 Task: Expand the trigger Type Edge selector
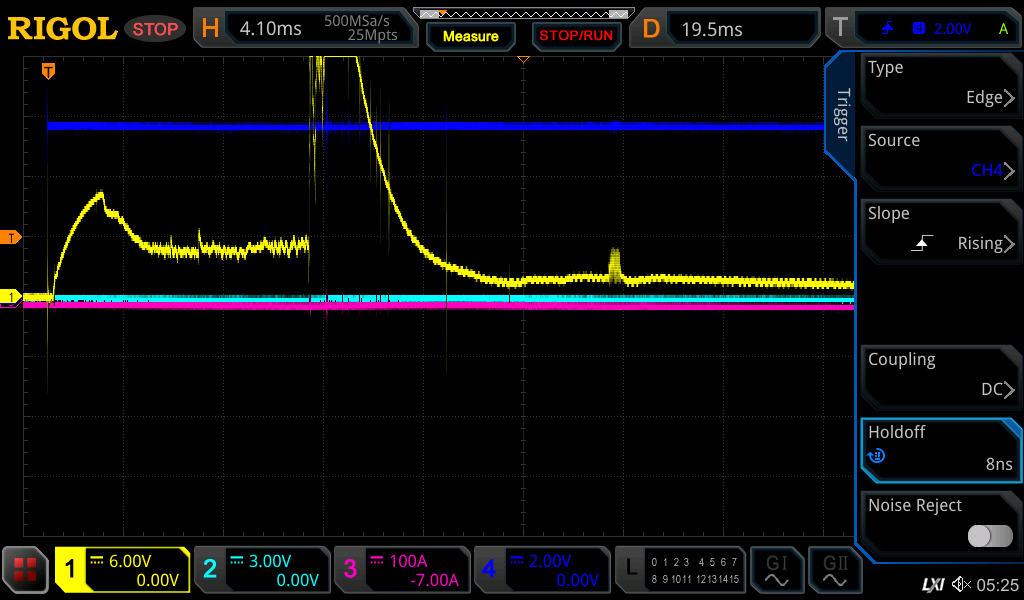(940, 83)
